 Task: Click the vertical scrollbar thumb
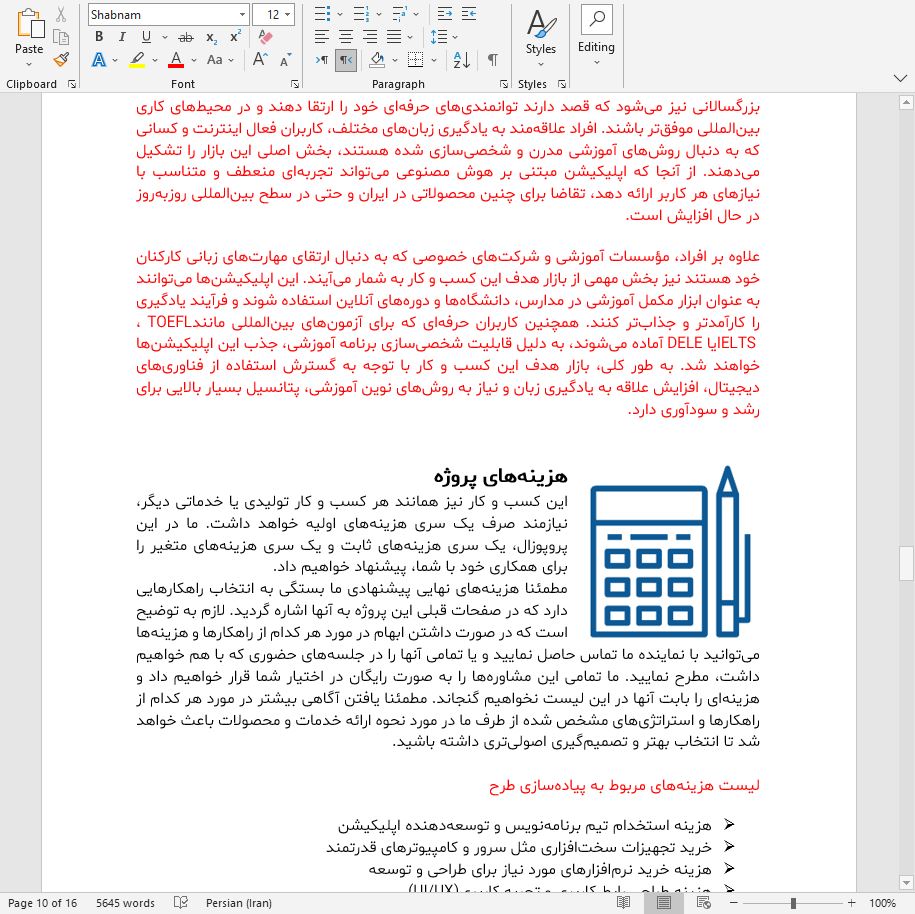point(906,563)
